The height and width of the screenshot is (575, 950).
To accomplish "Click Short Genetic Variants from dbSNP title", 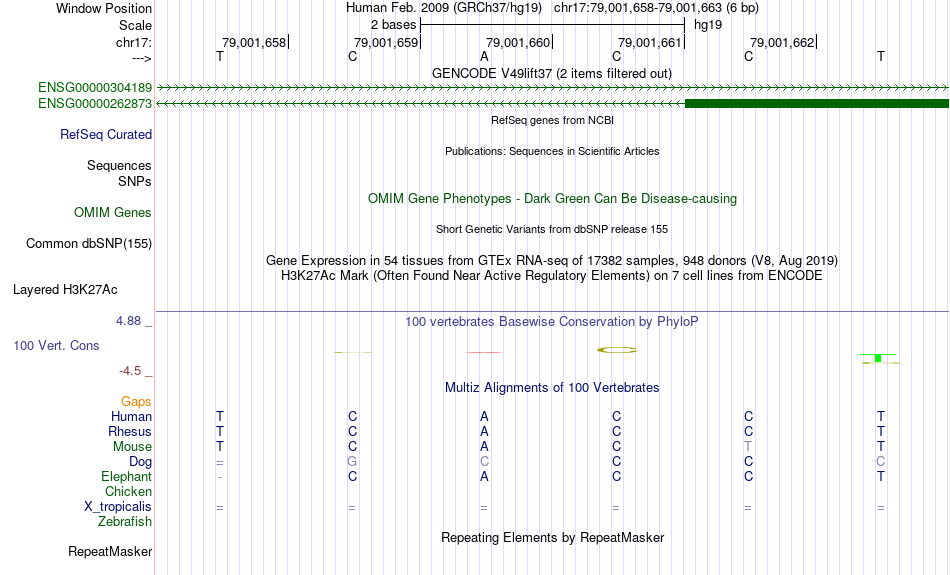I will pos(552,229).
